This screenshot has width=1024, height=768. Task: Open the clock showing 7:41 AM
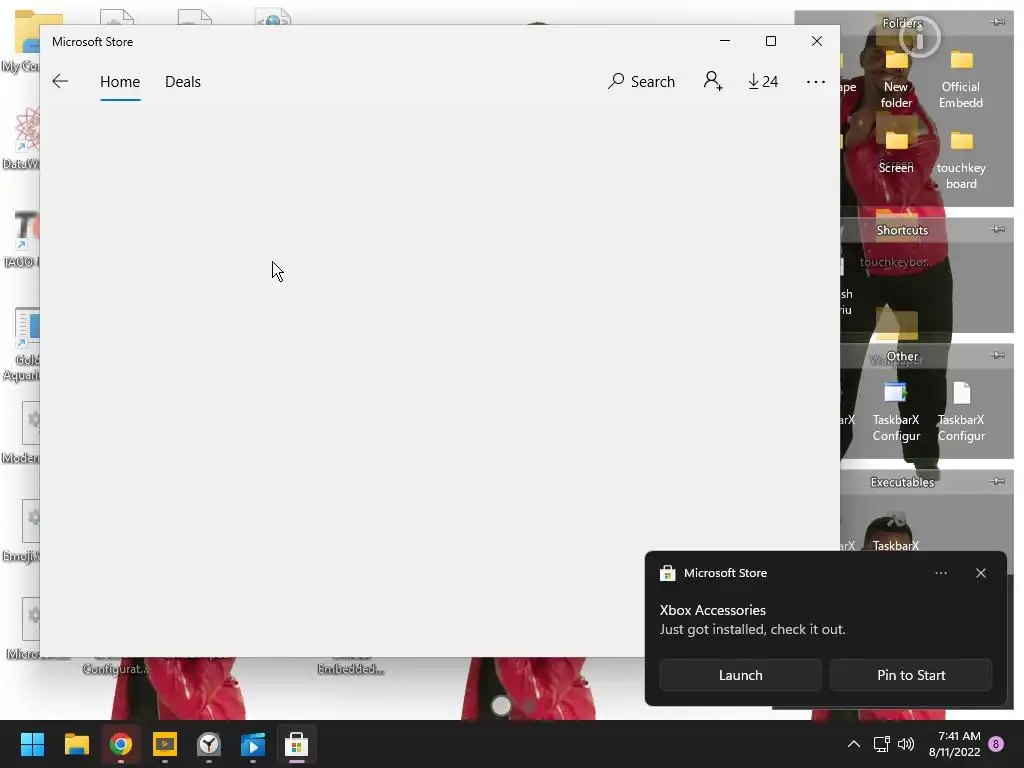(955, 744)
